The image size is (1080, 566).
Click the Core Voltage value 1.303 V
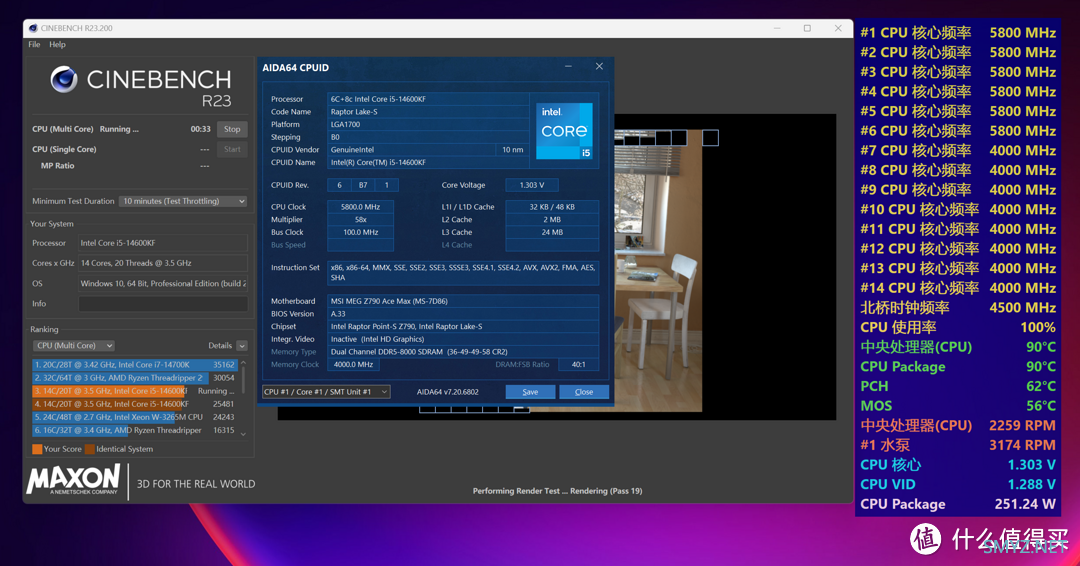tap(532, 185)
